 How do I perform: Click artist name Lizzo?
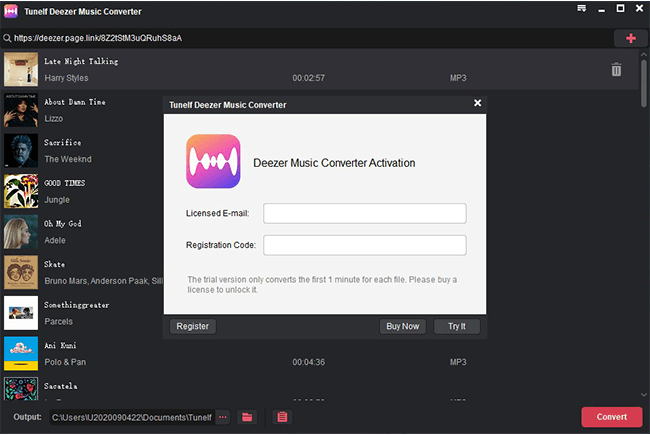(54, 119)
